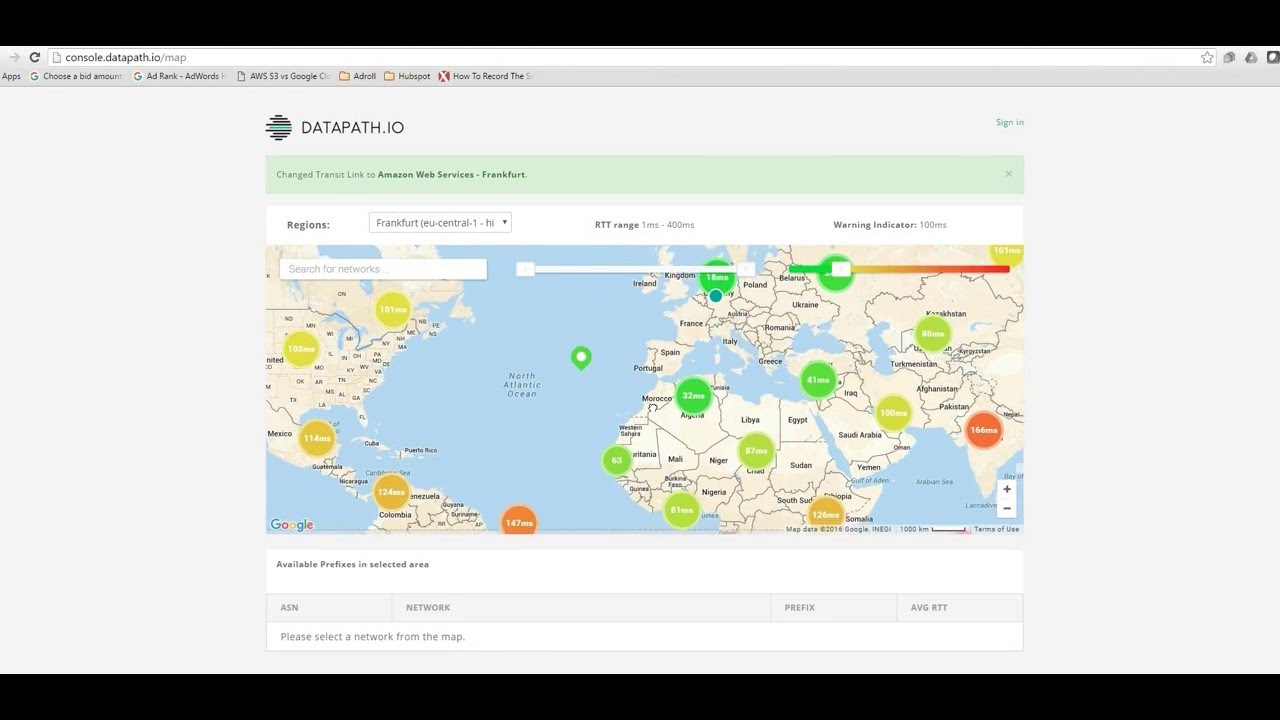Image resolution: width=1280 pixels, height=720 pixels.
Task: Open Terms of Use on the map
Action: [997, 529]
